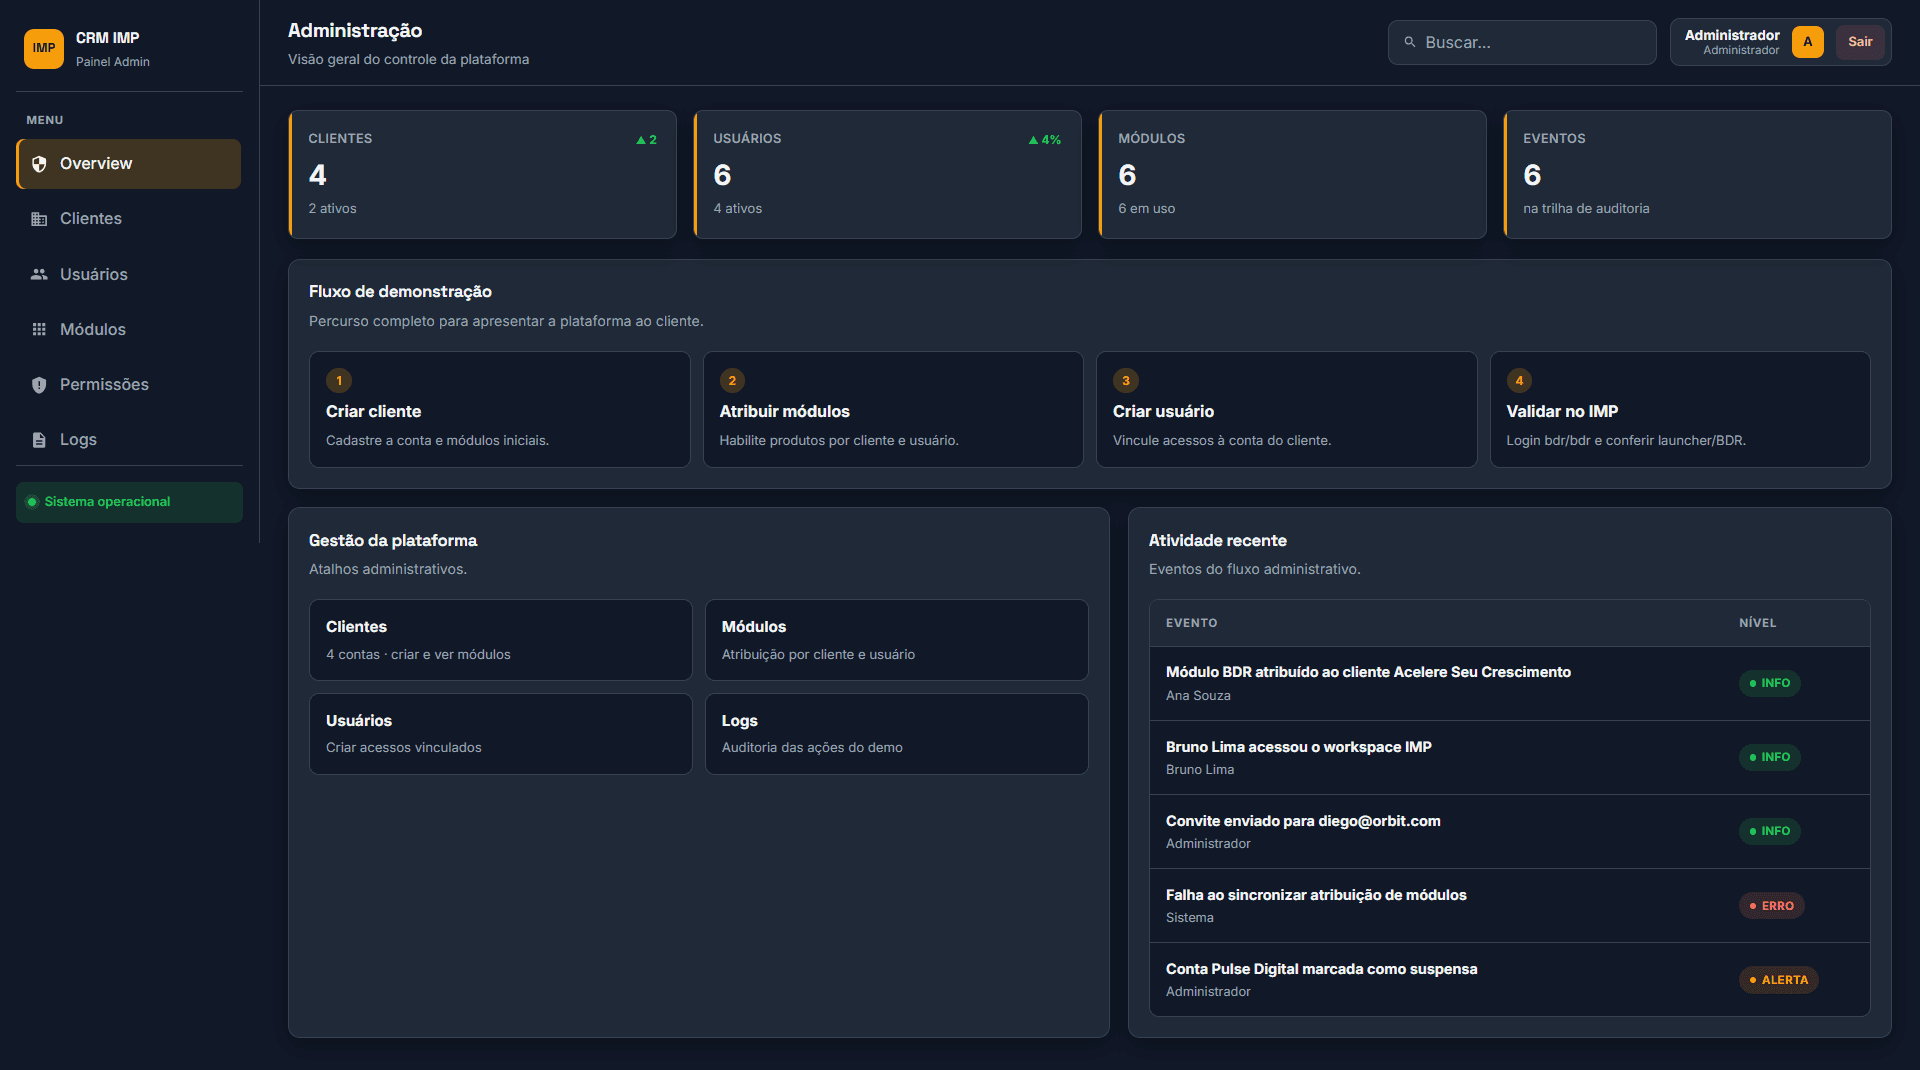Open Permissões in the sidebar
Screen dimensions: 1920x1070
point(129,385)
